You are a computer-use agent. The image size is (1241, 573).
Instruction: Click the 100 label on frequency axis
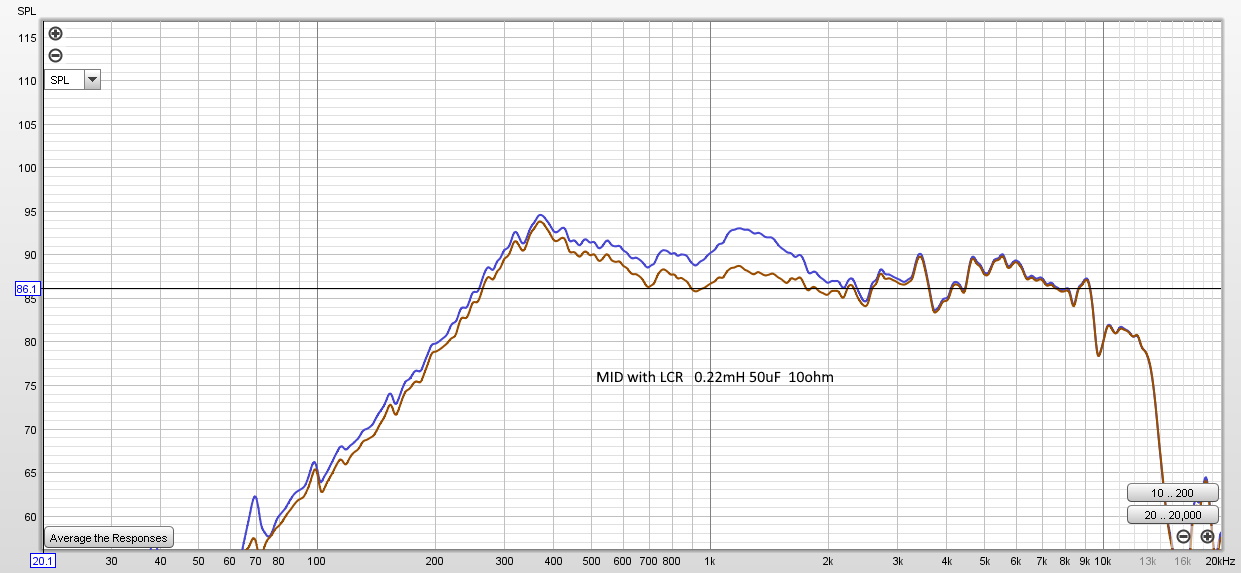tap(317, 561)
